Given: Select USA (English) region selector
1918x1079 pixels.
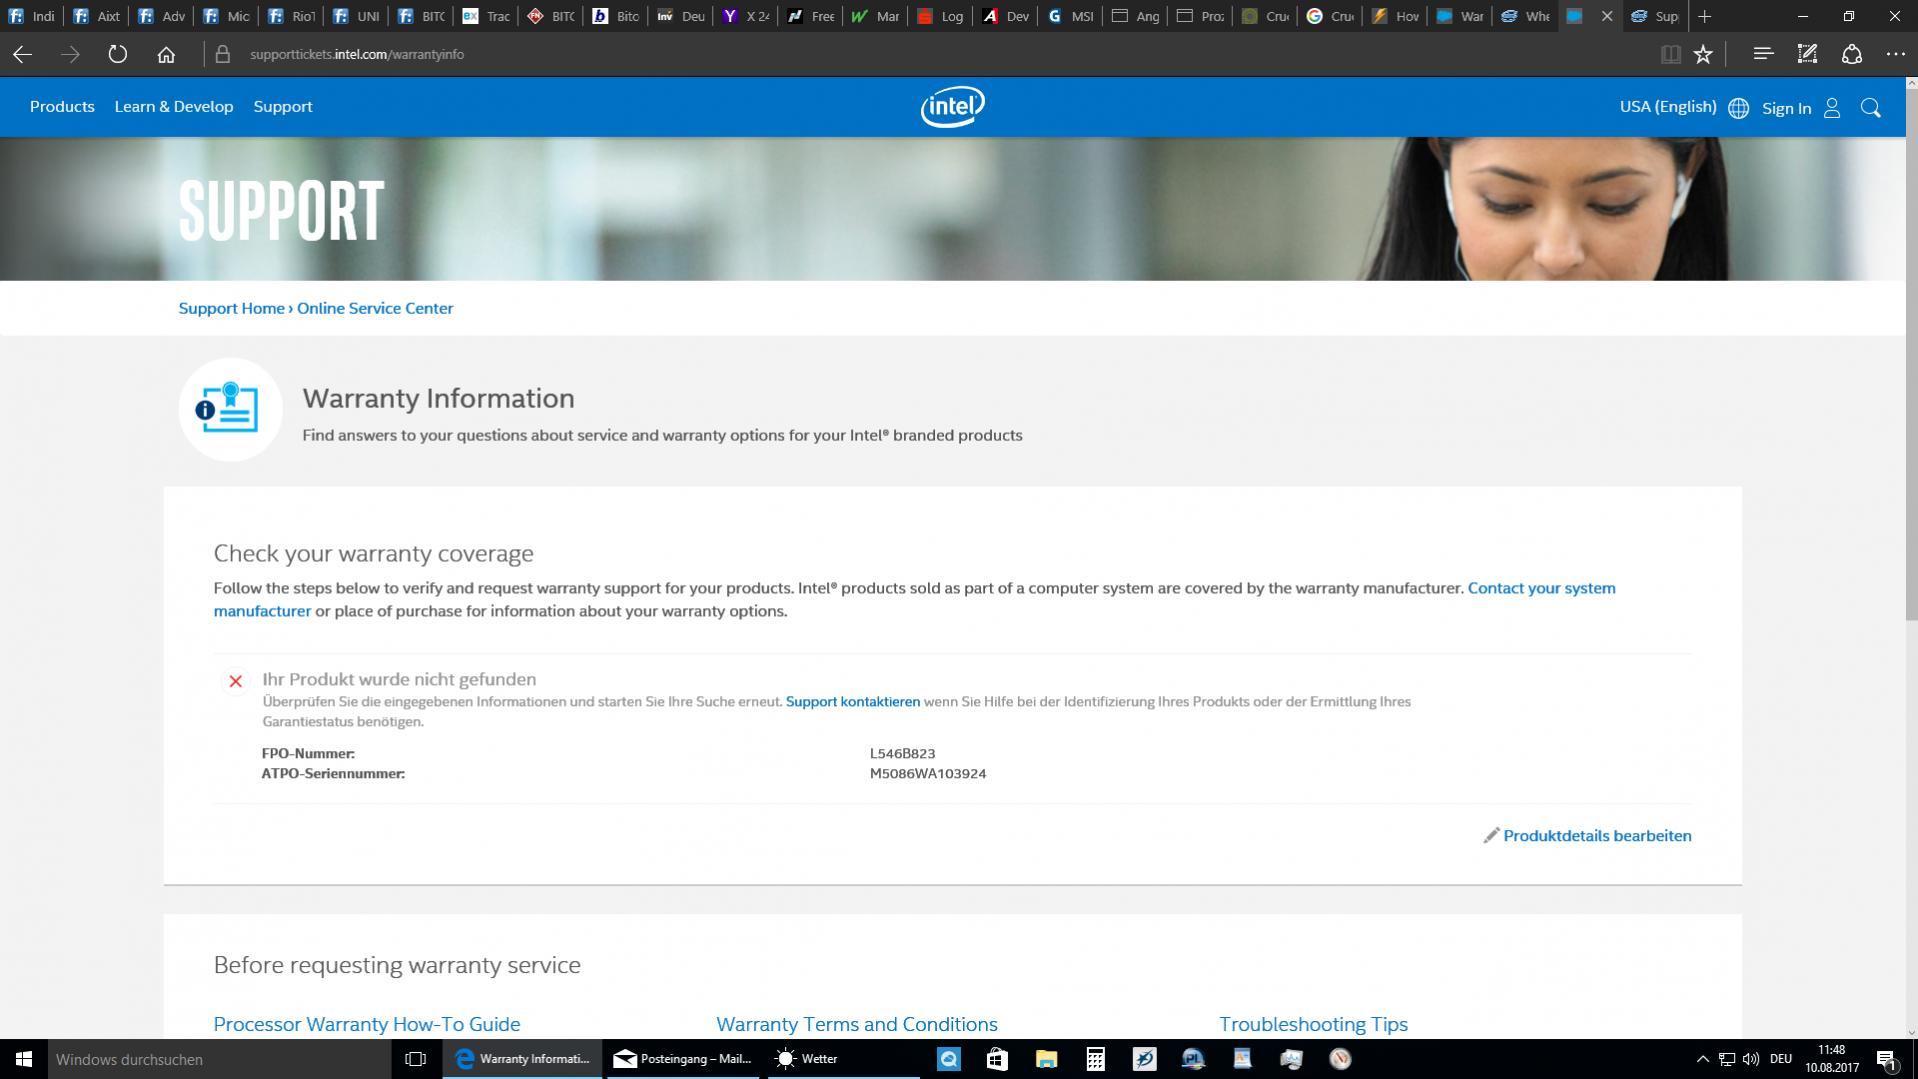Looking at the screenshot, I should click(1667, 107).
